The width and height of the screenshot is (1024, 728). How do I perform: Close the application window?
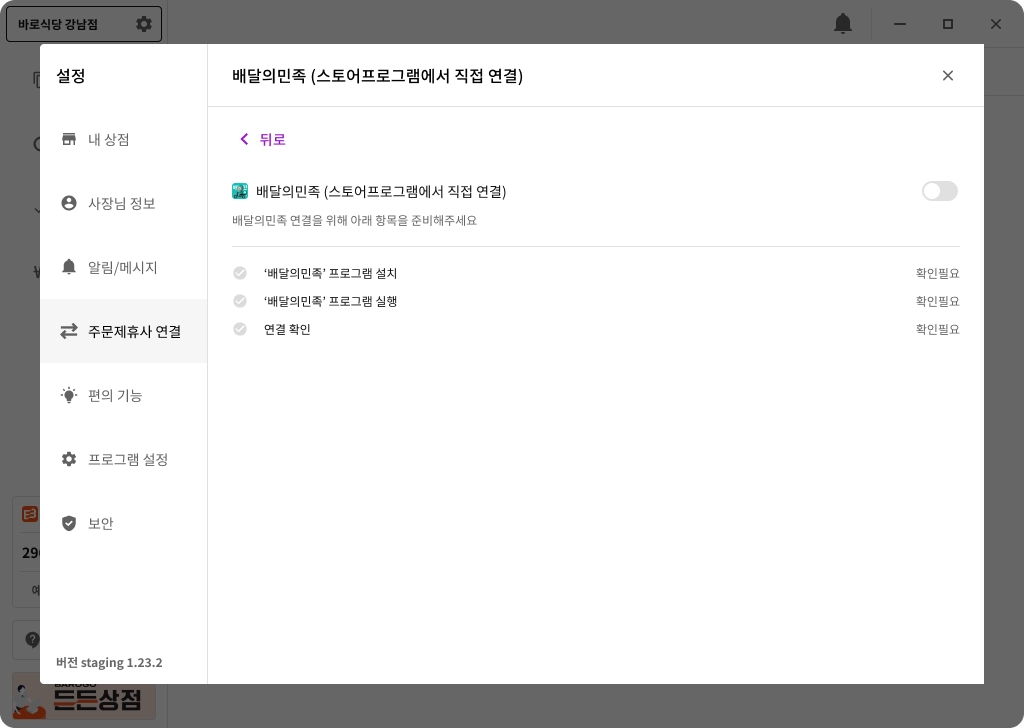(996, 24)
